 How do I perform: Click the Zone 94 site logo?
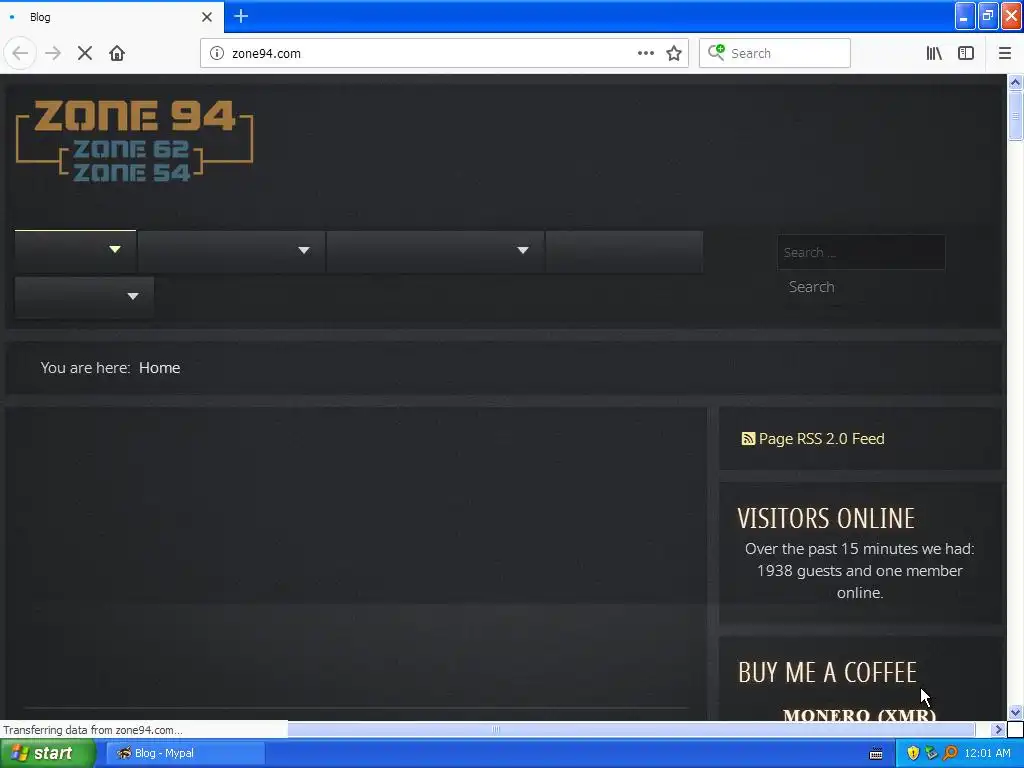[x=134, y=140]
